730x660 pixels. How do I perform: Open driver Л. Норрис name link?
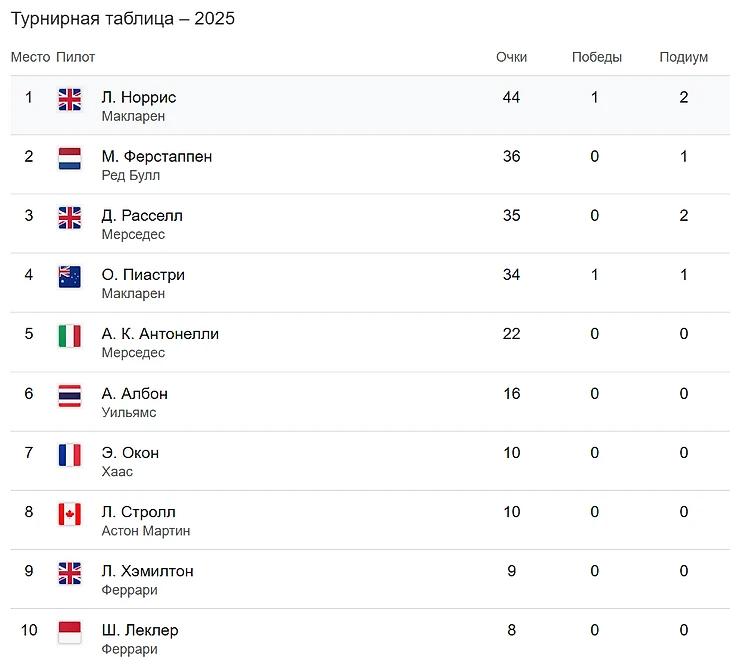point(139,98)
